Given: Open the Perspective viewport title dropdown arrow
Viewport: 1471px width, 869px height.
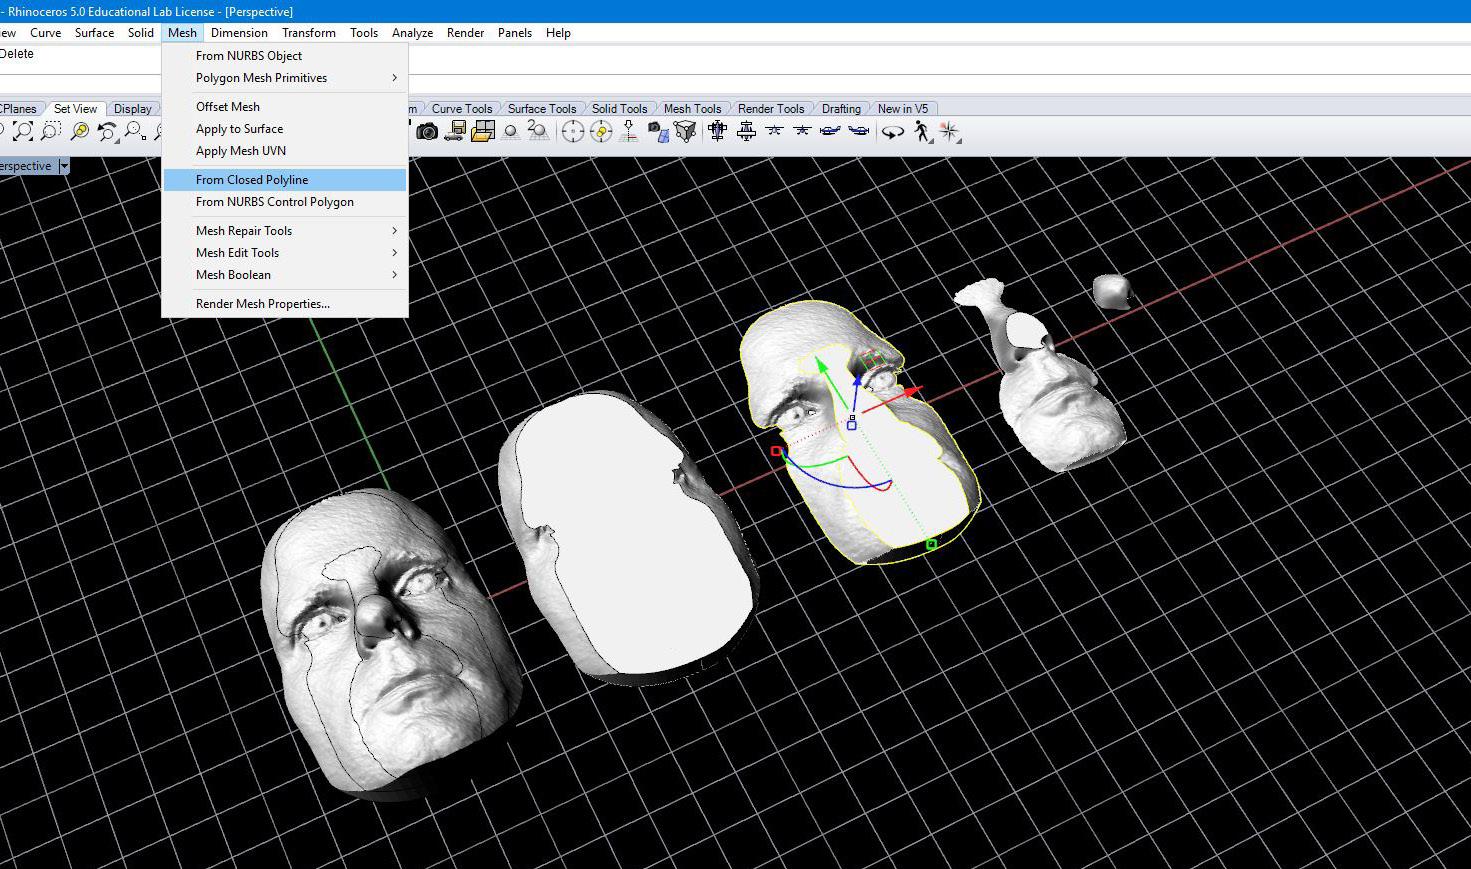Looking at the screenshot, I should (x=64, y=166).
